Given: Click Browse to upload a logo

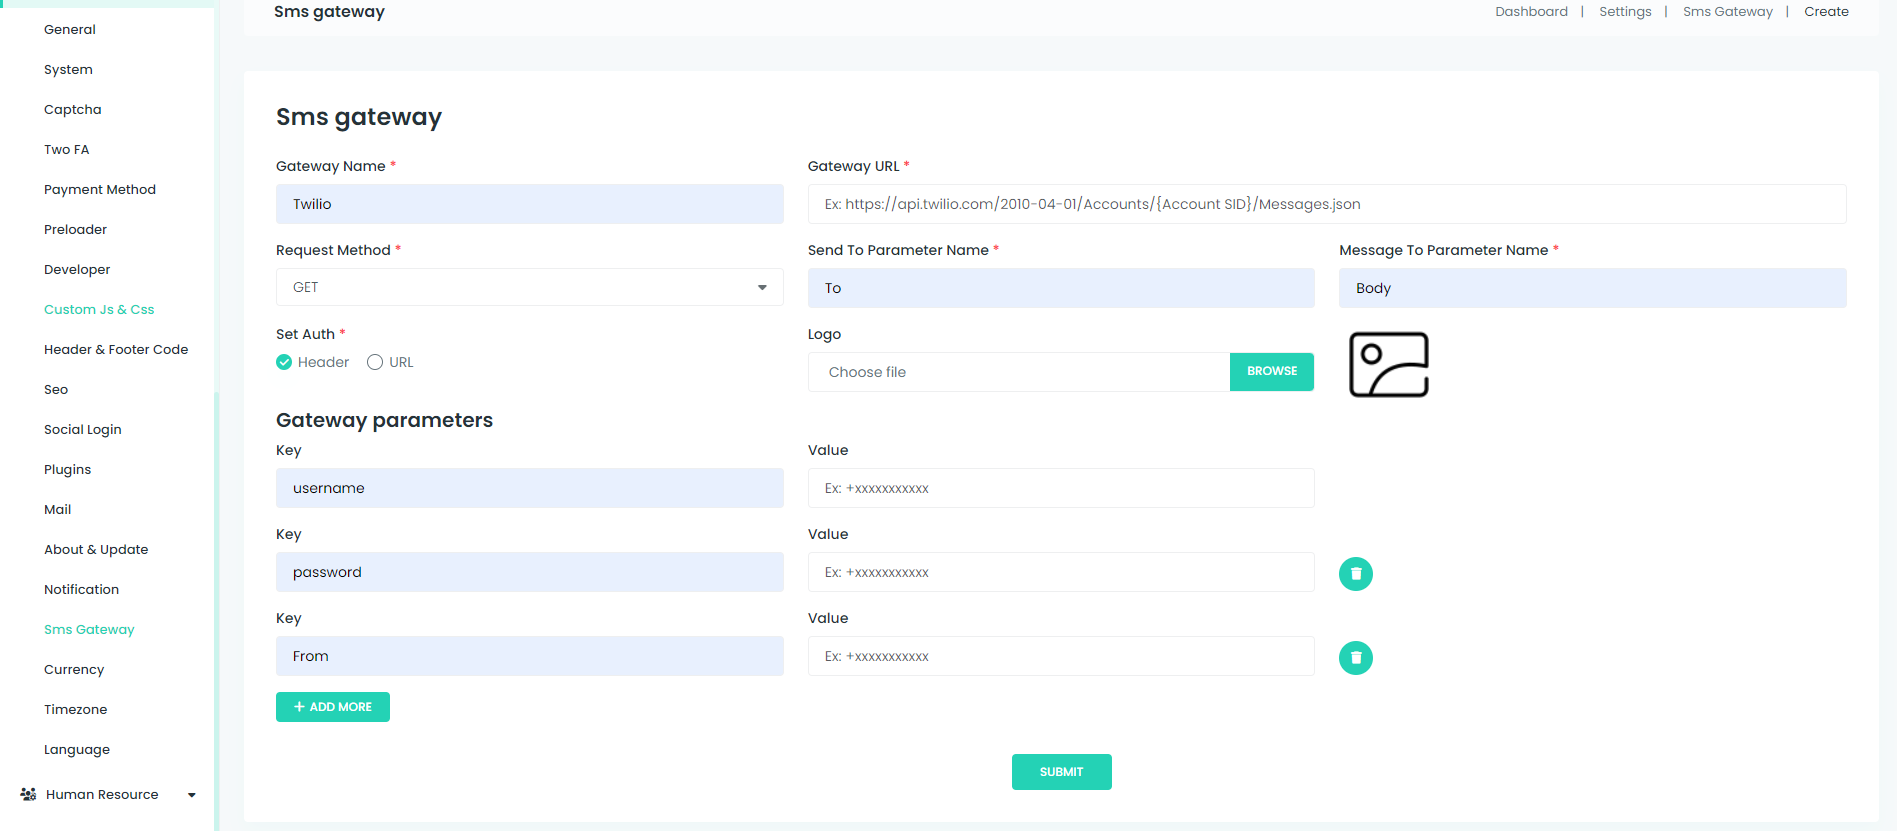Looking at the screenshot, I should 1271,371.
